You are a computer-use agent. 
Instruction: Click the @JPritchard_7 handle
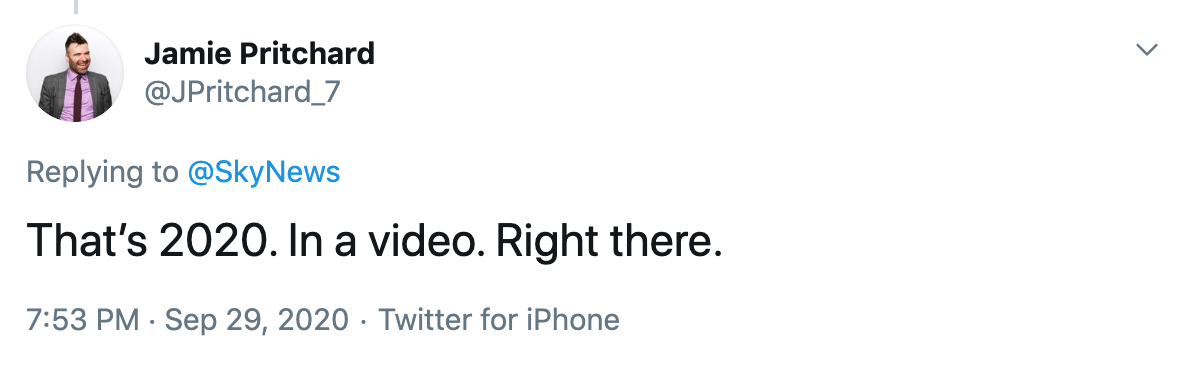click(x=242, y=92)
